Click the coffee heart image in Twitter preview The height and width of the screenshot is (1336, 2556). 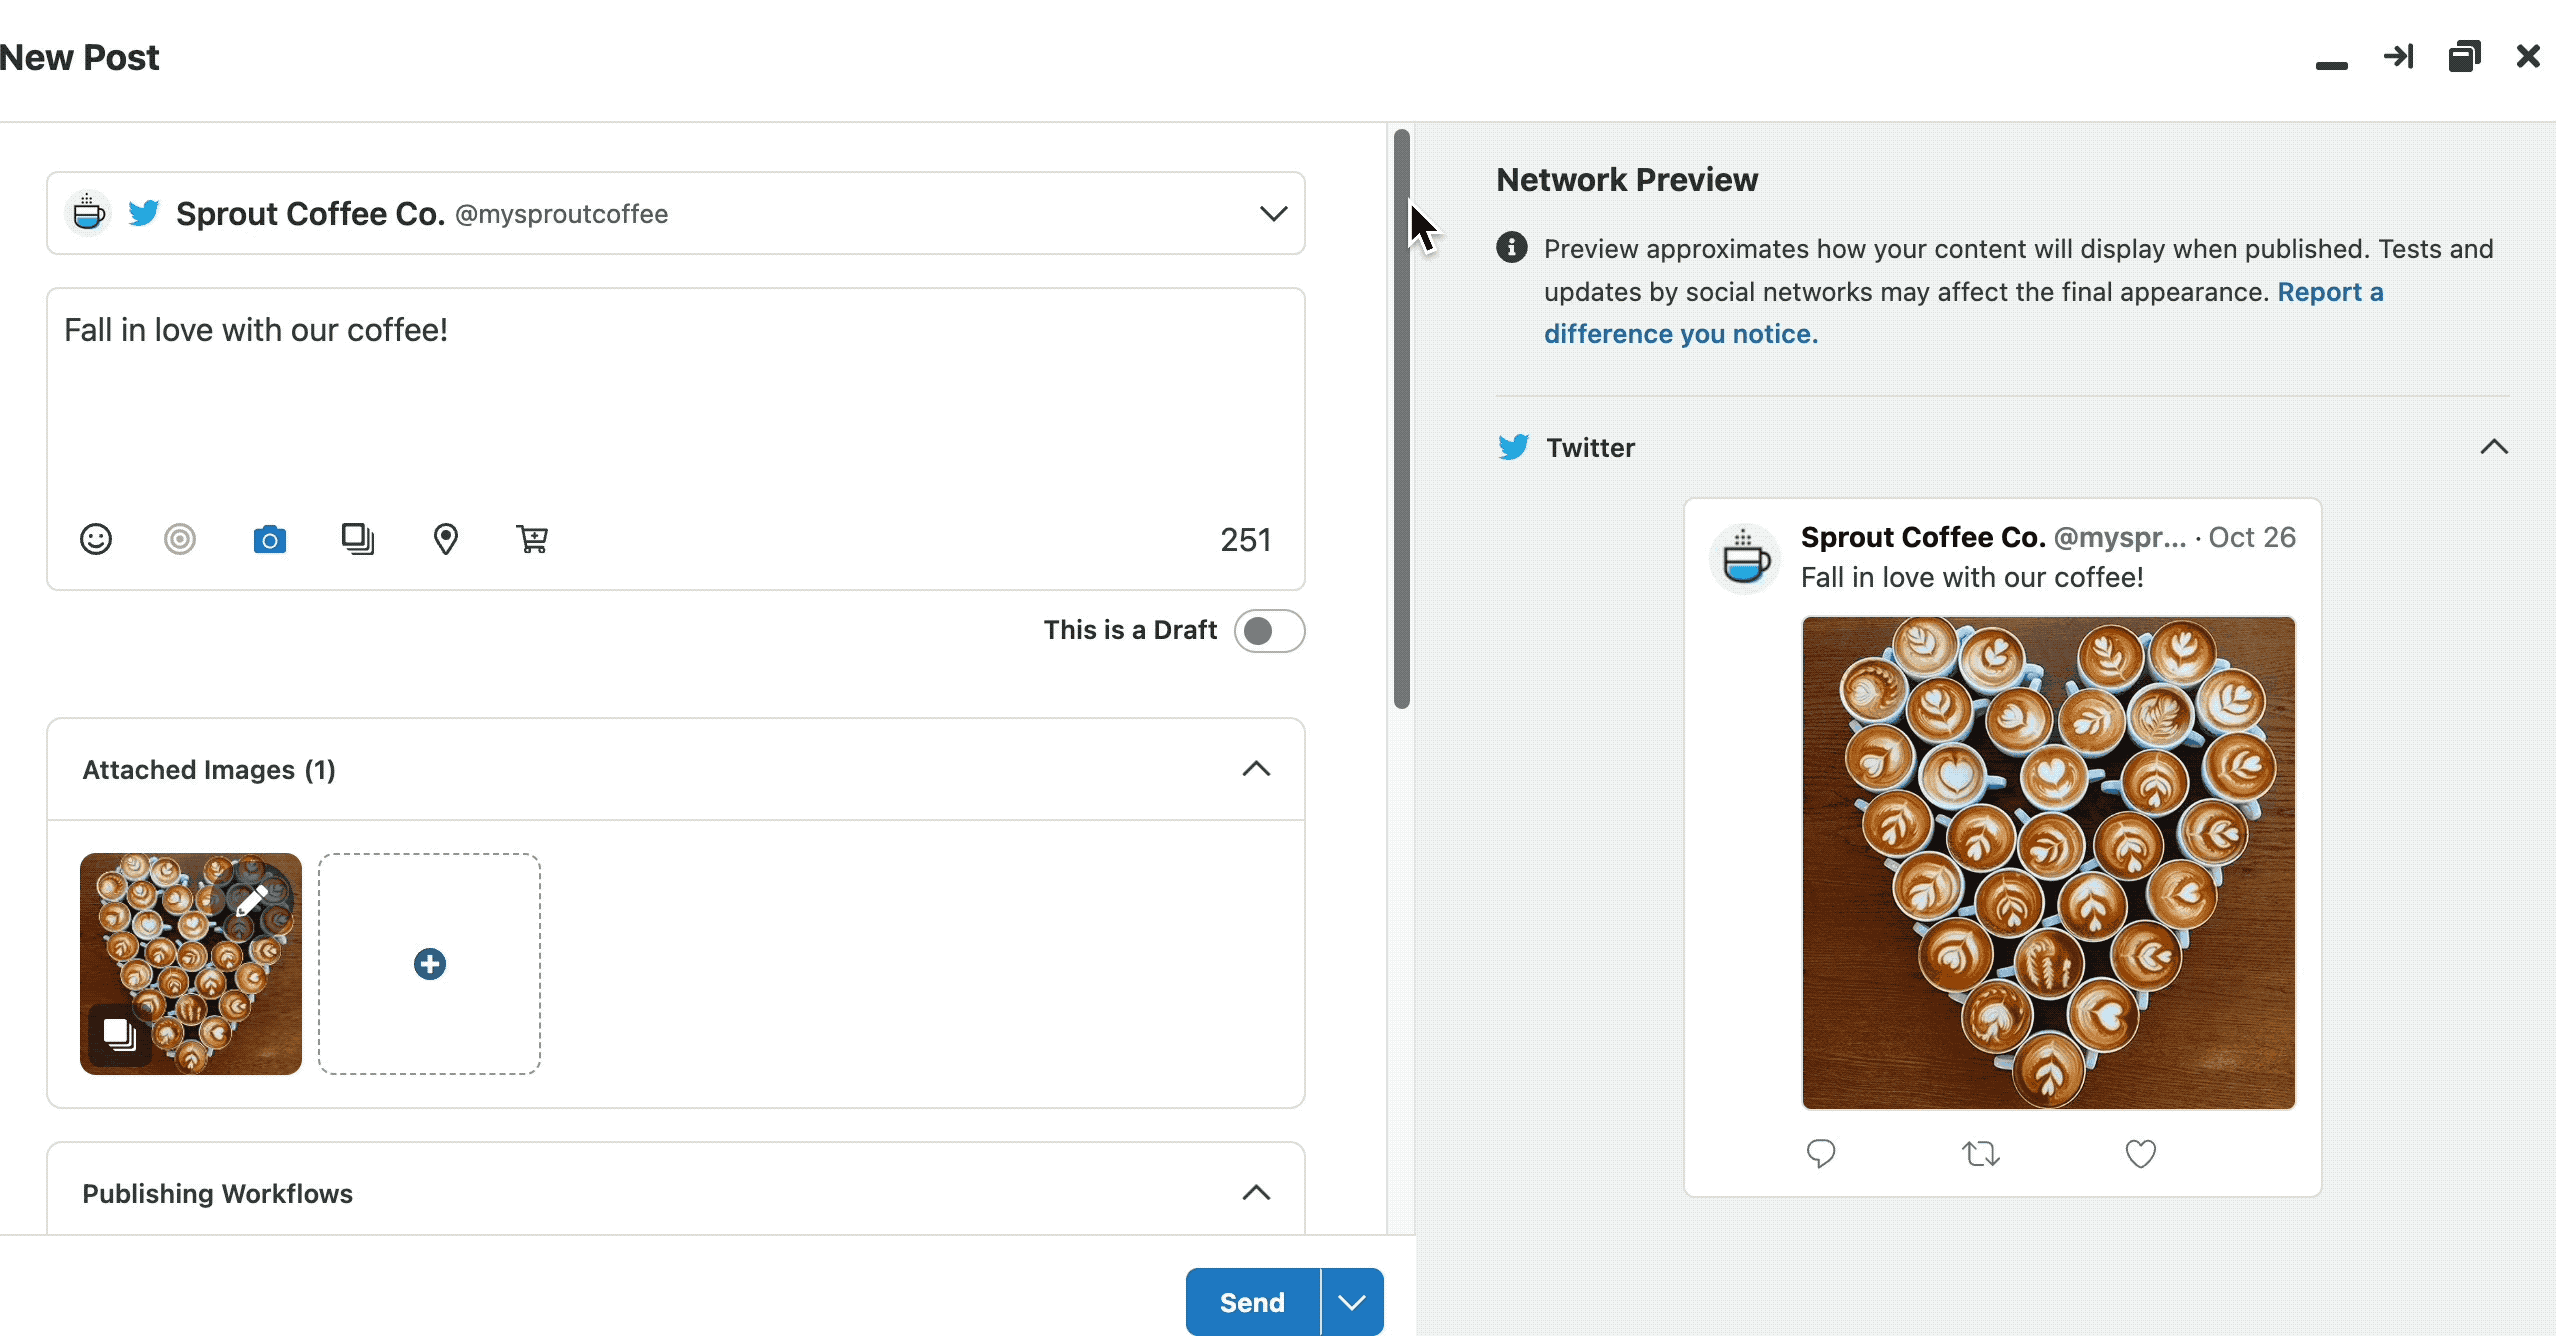[x=2048, y=862]
